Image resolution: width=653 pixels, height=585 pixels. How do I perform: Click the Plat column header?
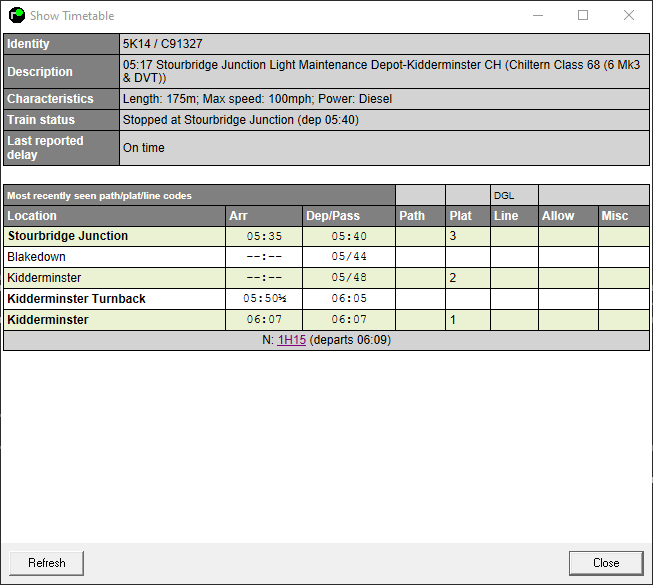click(460, 216)
